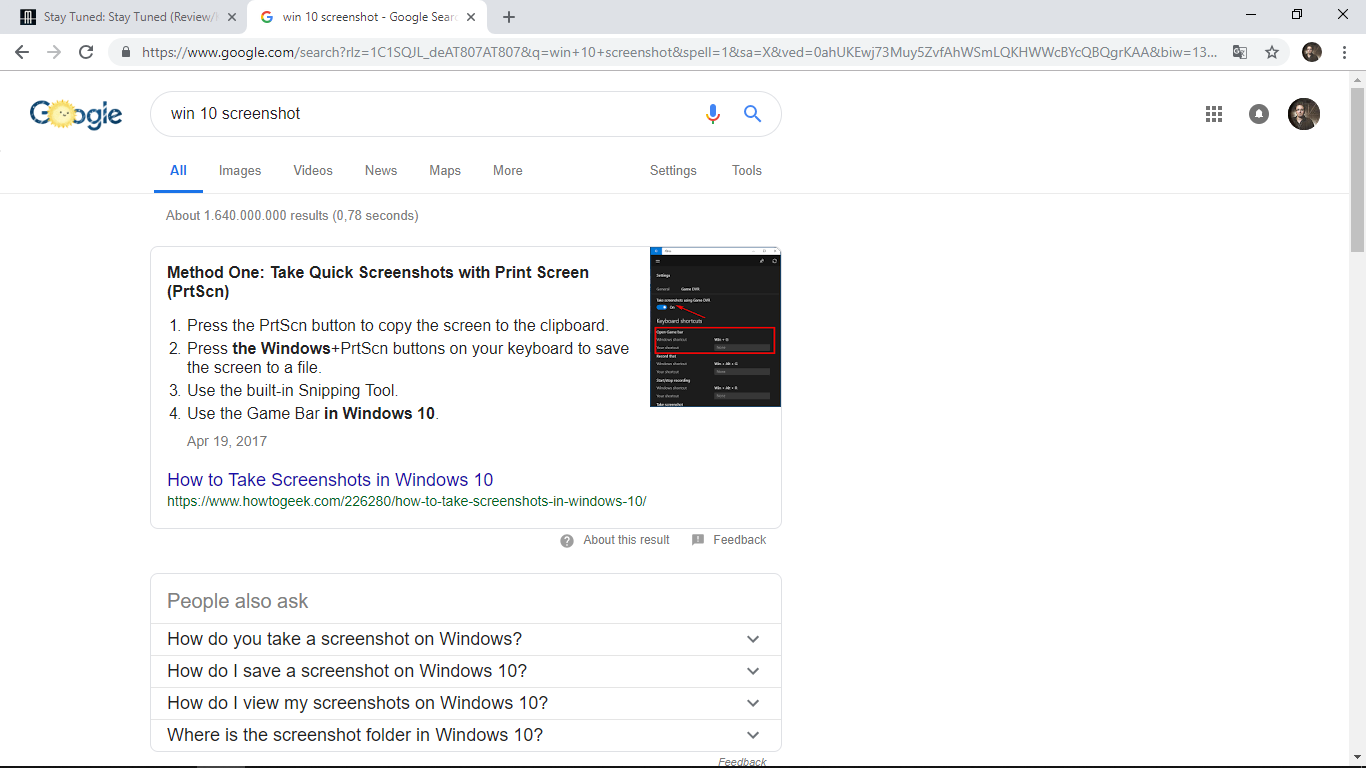Viewport: 1366px width, 768px height.
Task: Reload the current page
Action: tap(86, 52)
